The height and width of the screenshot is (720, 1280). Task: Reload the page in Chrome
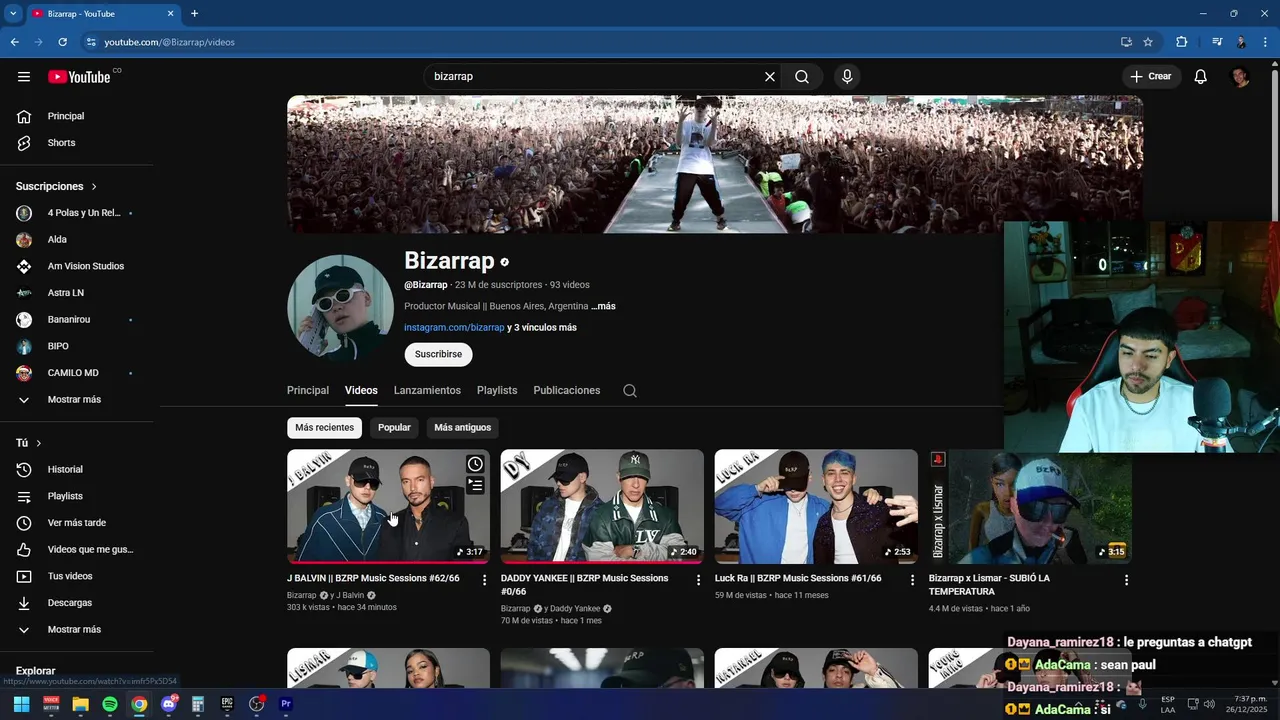[x=62, y=42]
